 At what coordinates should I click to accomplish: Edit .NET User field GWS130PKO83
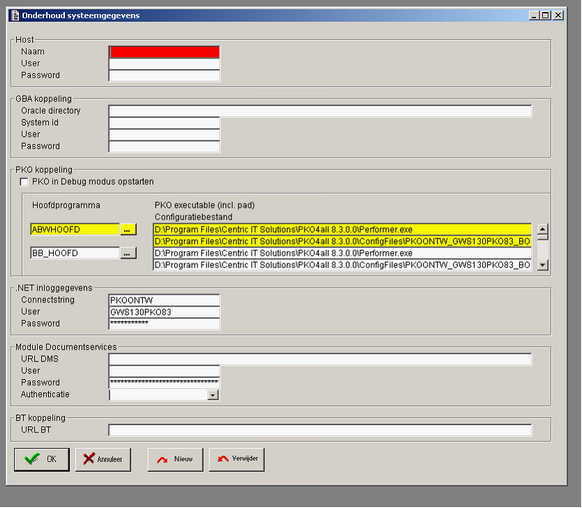(164, 312)
